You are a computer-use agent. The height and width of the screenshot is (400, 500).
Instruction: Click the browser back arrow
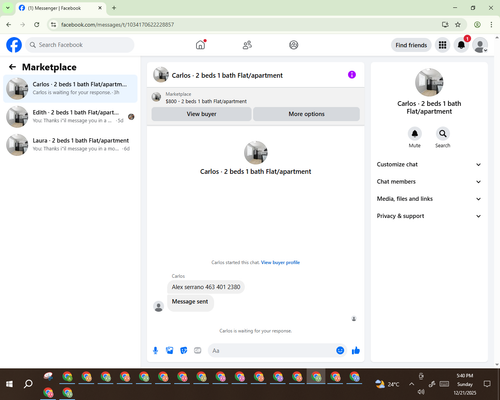tap(9, 24)
